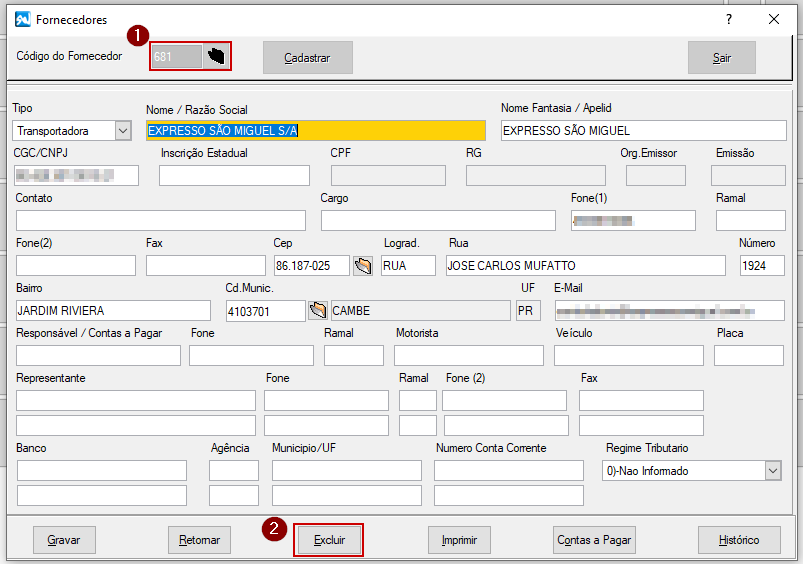The height and width of the screenshot is (564, 803).
Task: Click the Nome / Razão Social field
Action: coord(315,131)
